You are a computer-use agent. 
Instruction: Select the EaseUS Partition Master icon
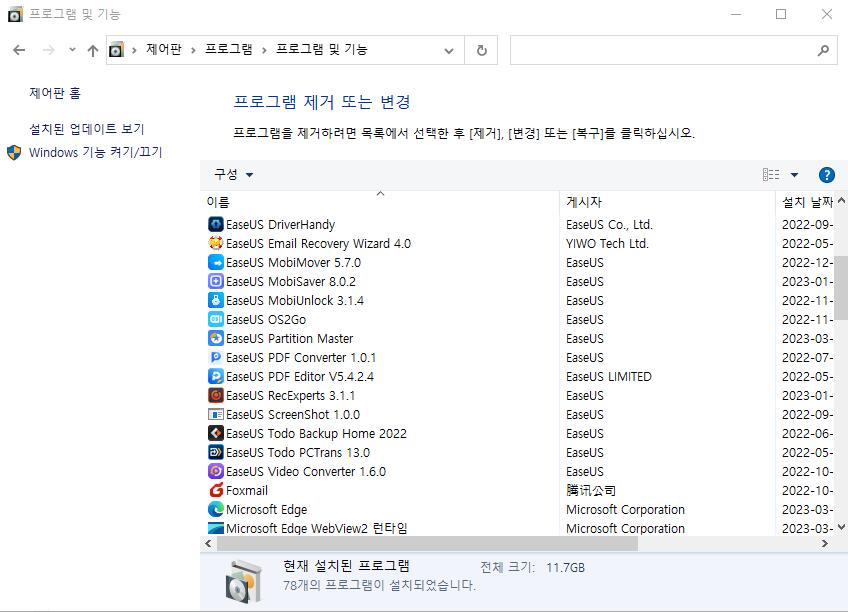point(215,338)
